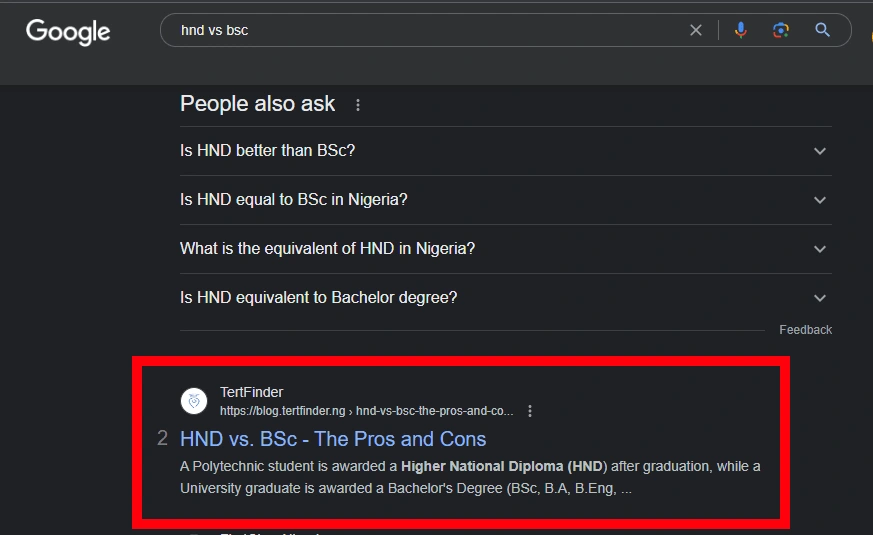Click the Feedback link
873x535 pixels.
(805, 330)
